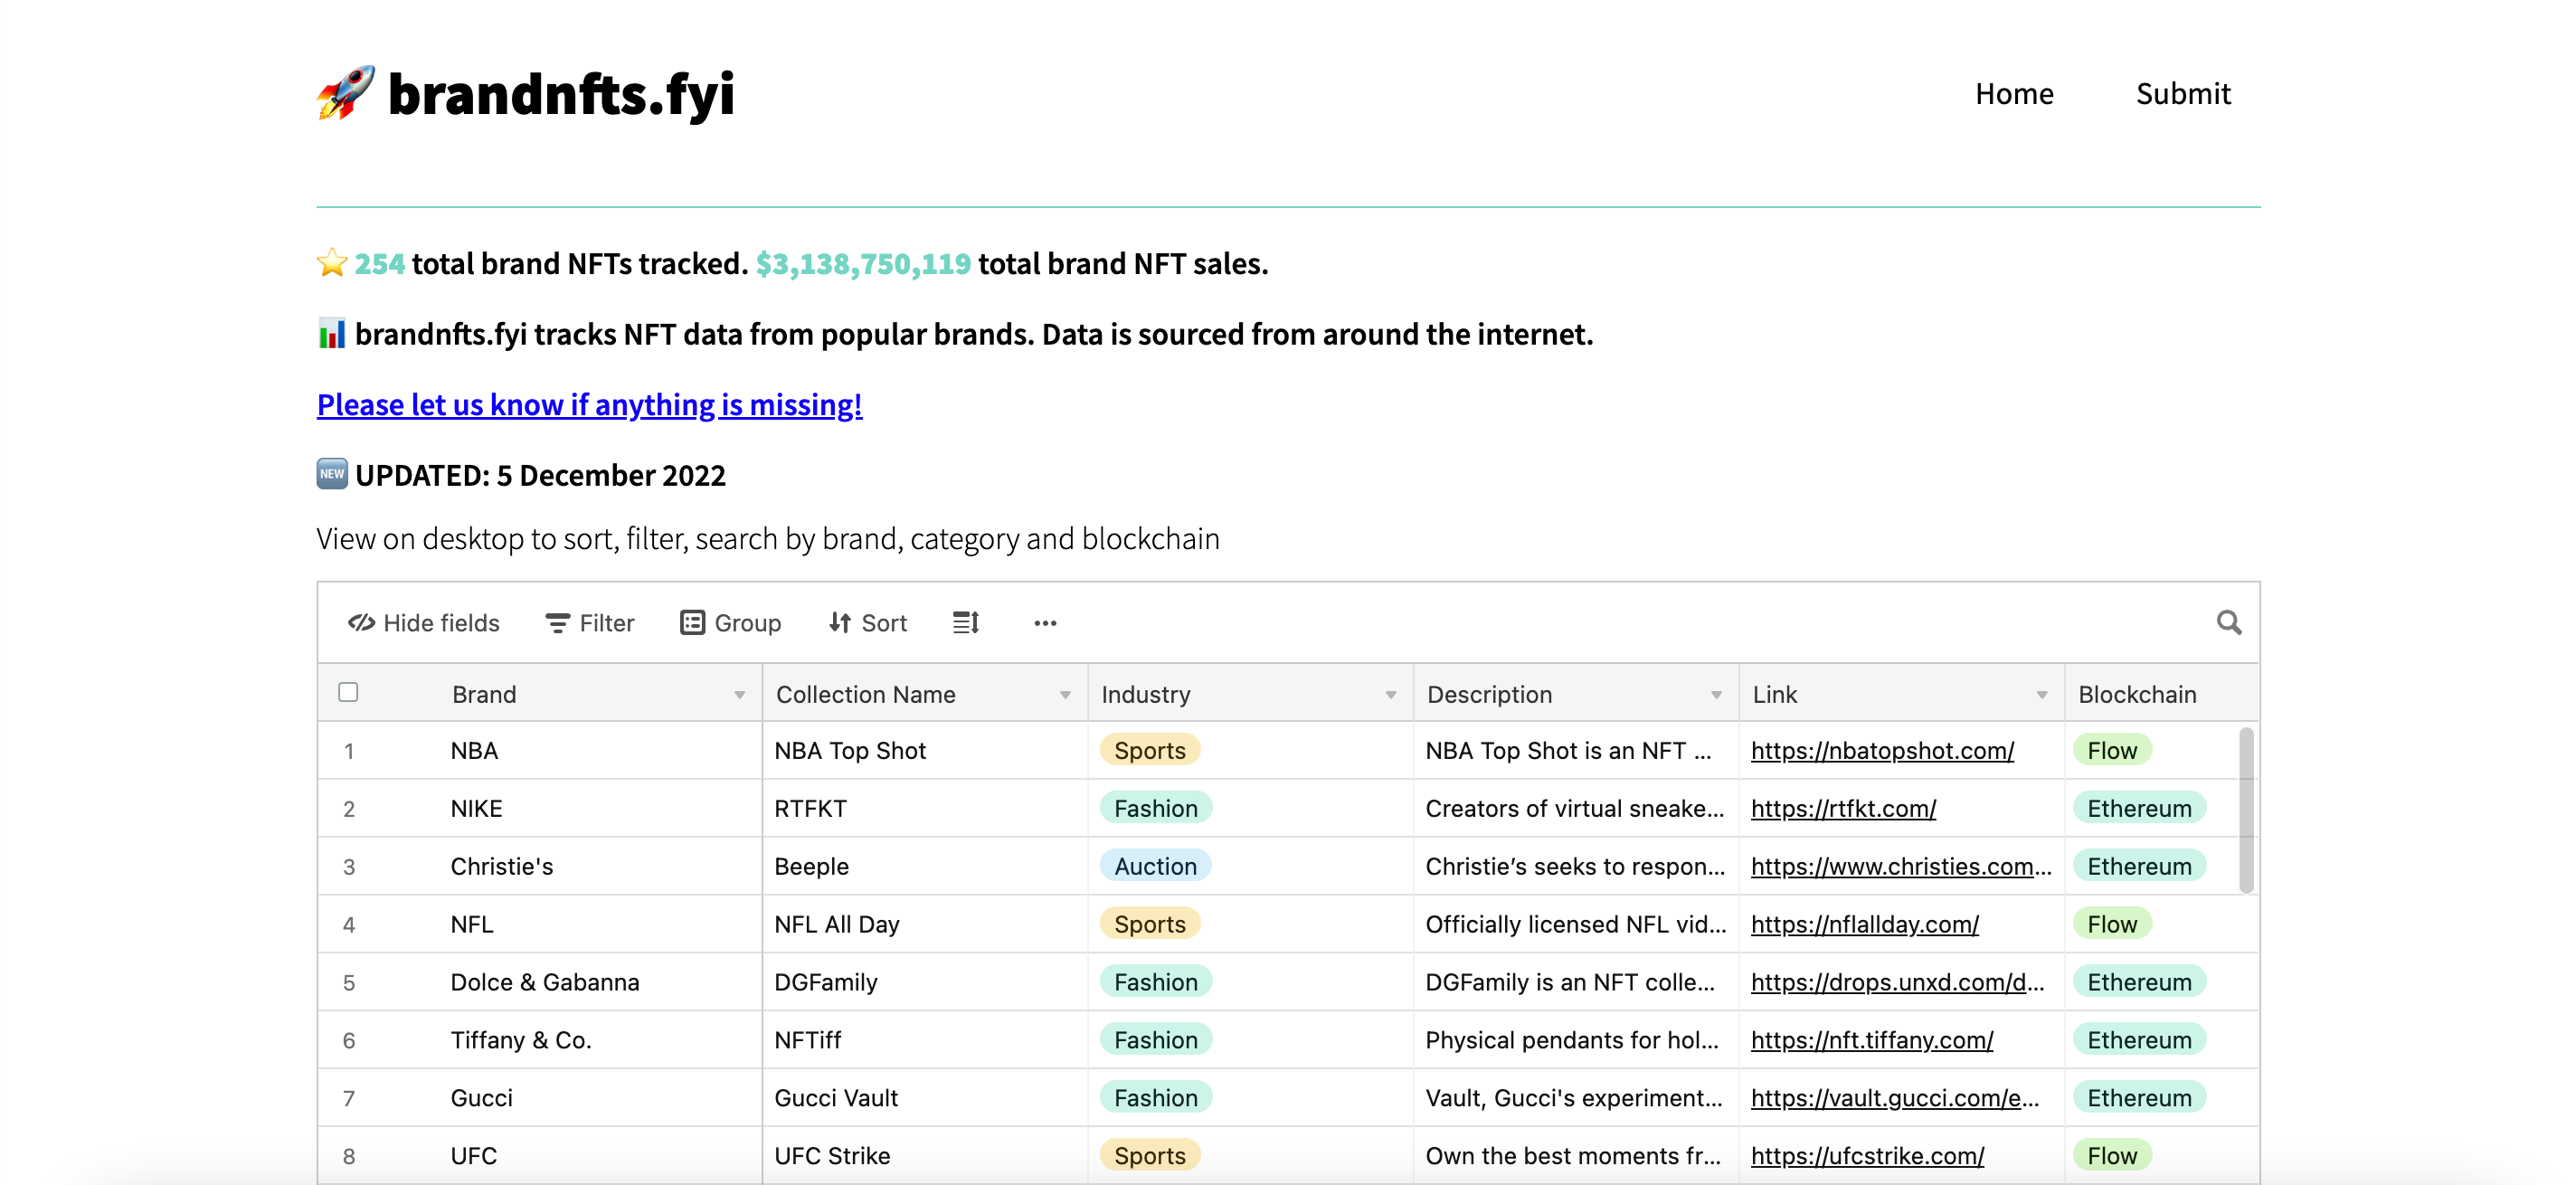
Task: Click the Sports tag in UFC row
Action: coord(1150,1157)
